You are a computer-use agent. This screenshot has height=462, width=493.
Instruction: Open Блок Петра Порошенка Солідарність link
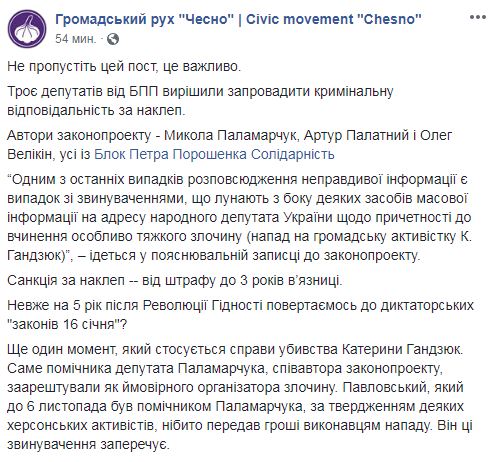pos(214,154)
